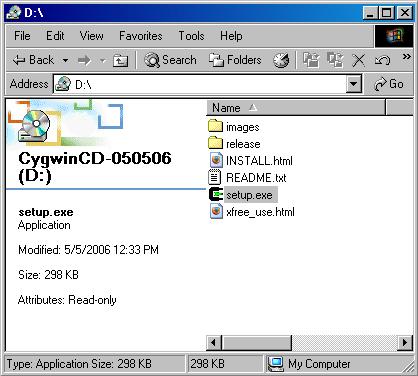The width and height of the screenshot is (418, 376).
Task: Open the History toolbar icon
Action: [281, 60]
